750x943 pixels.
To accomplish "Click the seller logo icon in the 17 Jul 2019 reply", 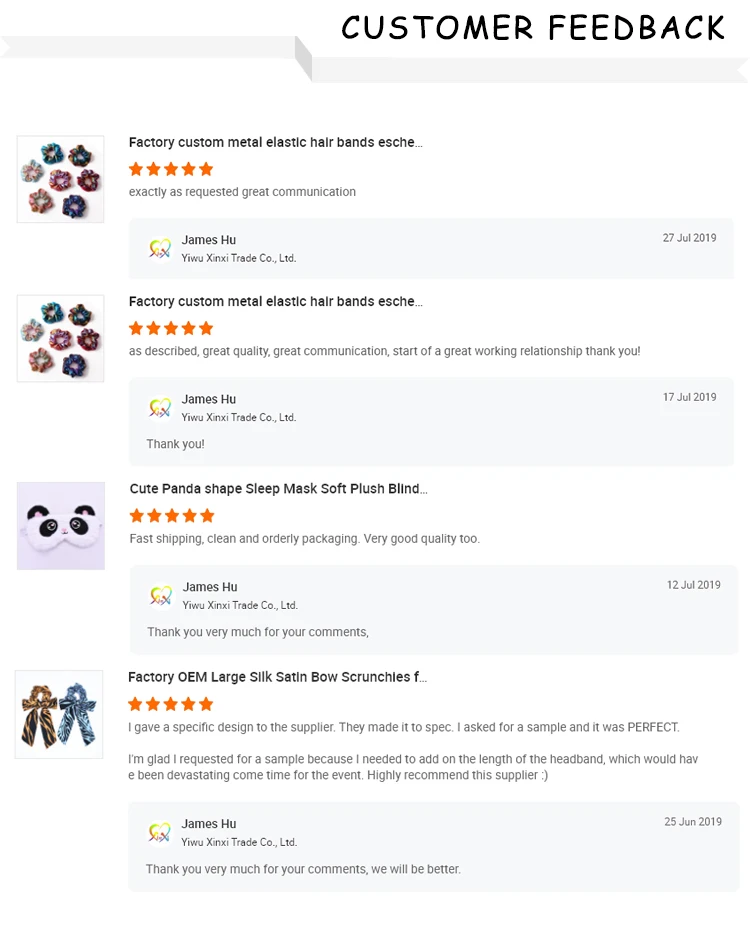I will 160,408.
